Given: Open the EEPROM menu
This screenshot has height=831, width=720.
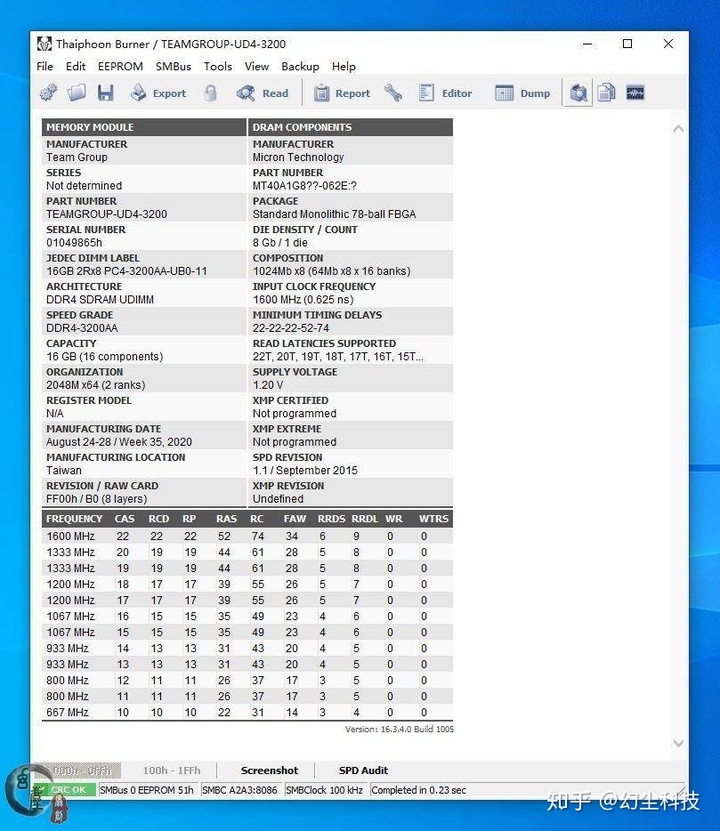Looking at the screenshot, I should pyautogui.click(x=120, y=66).
